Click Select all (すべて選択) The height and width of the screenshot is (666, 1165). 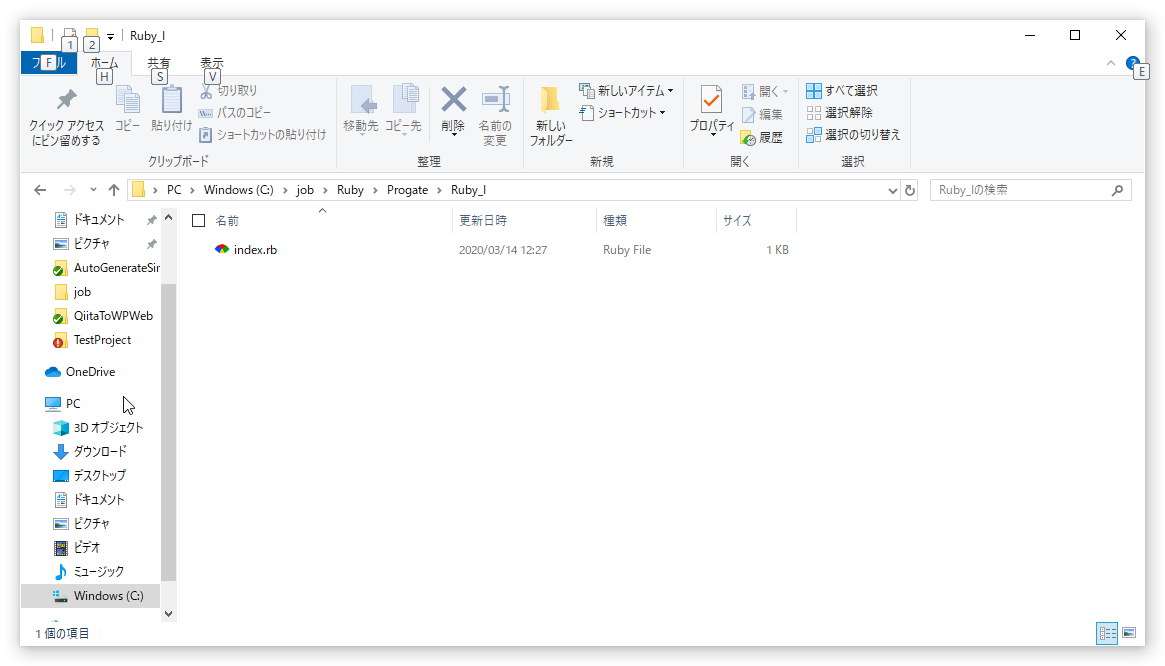coord(842,91)
